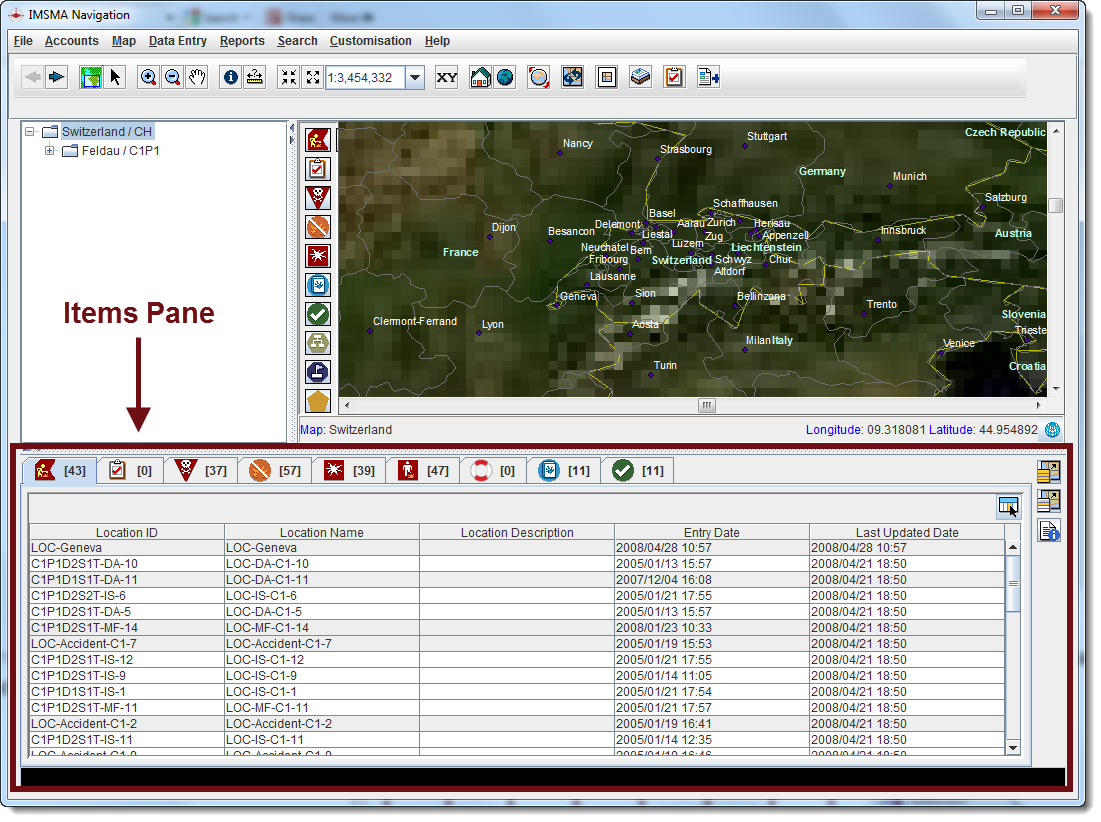Sort by Location ID column header
The width and height of the screenshot is (1101, 822).
[126, 533]
